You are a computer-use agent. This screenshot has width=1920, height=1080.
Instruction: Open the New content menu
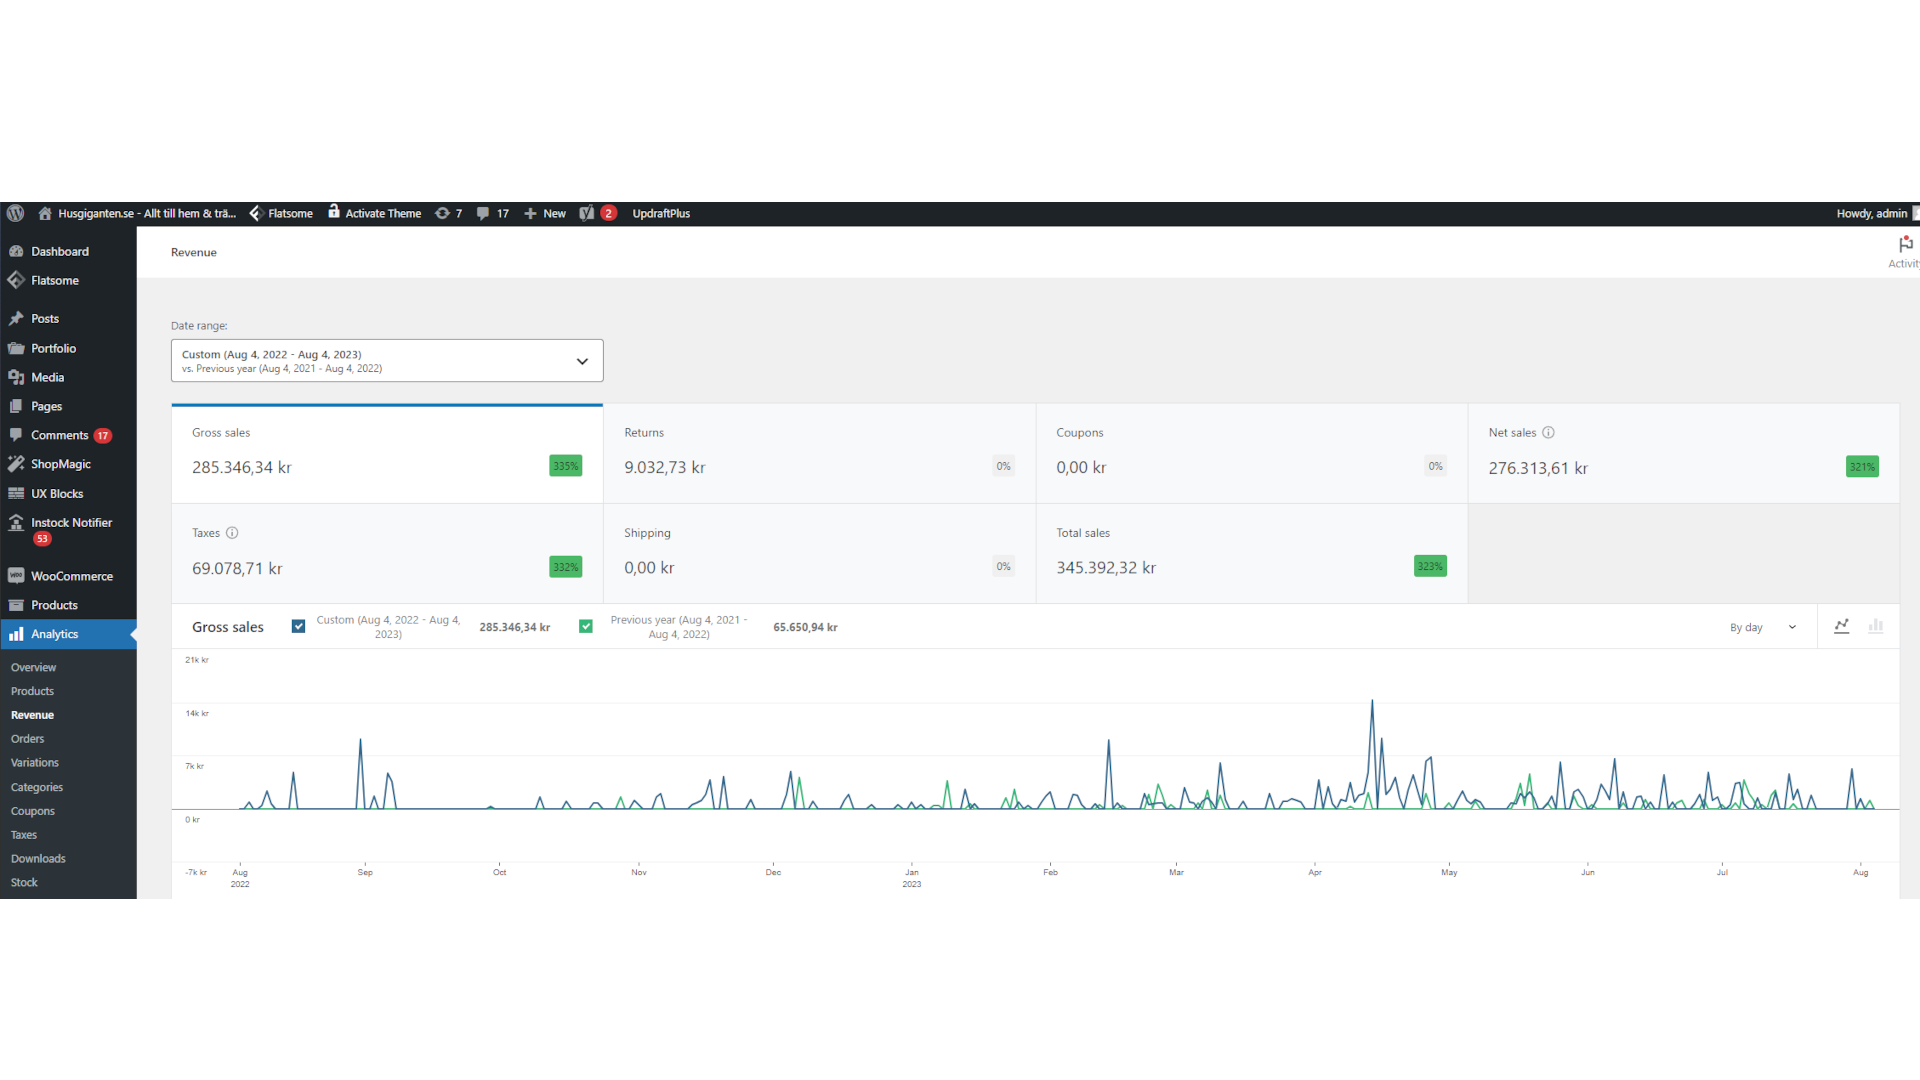coord(545,213)
